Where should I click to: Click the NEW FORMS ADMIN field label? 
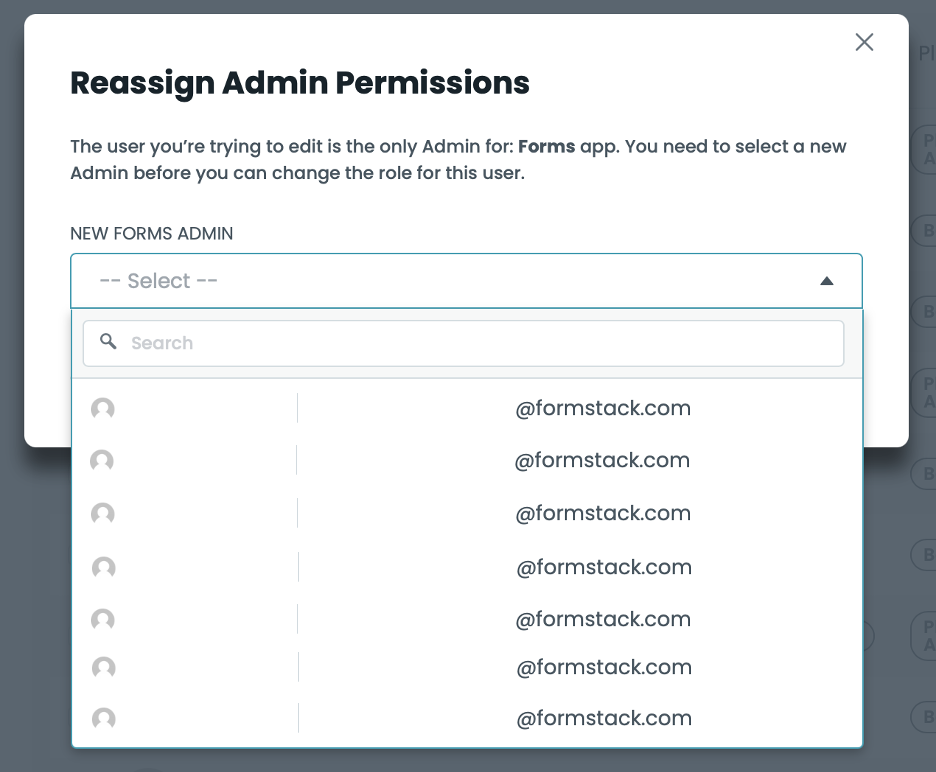(151, 233)
